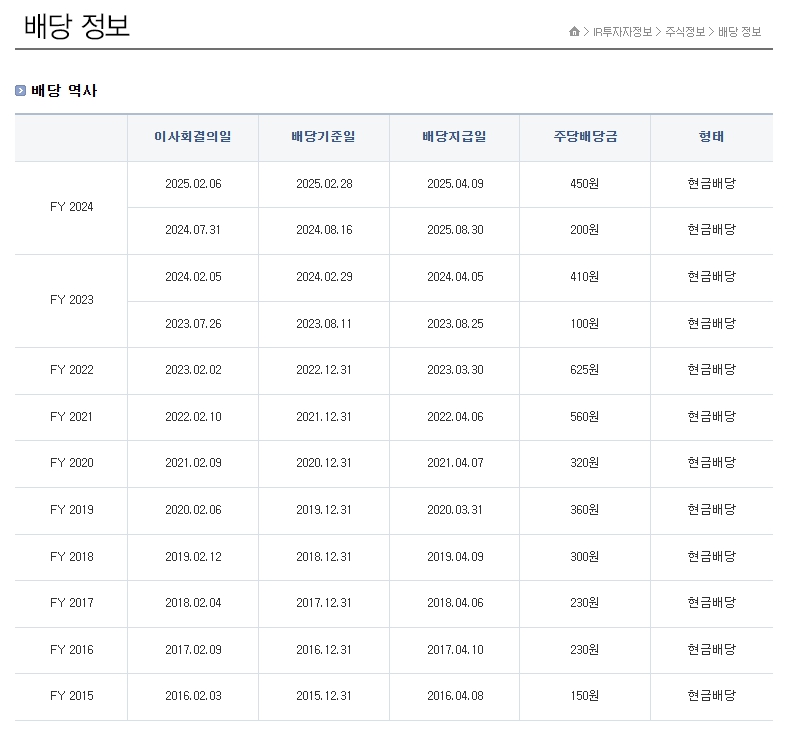This screenshot has width=788, height=735.
Task: Click board date 2023.07.26
Action: (193, 324)
